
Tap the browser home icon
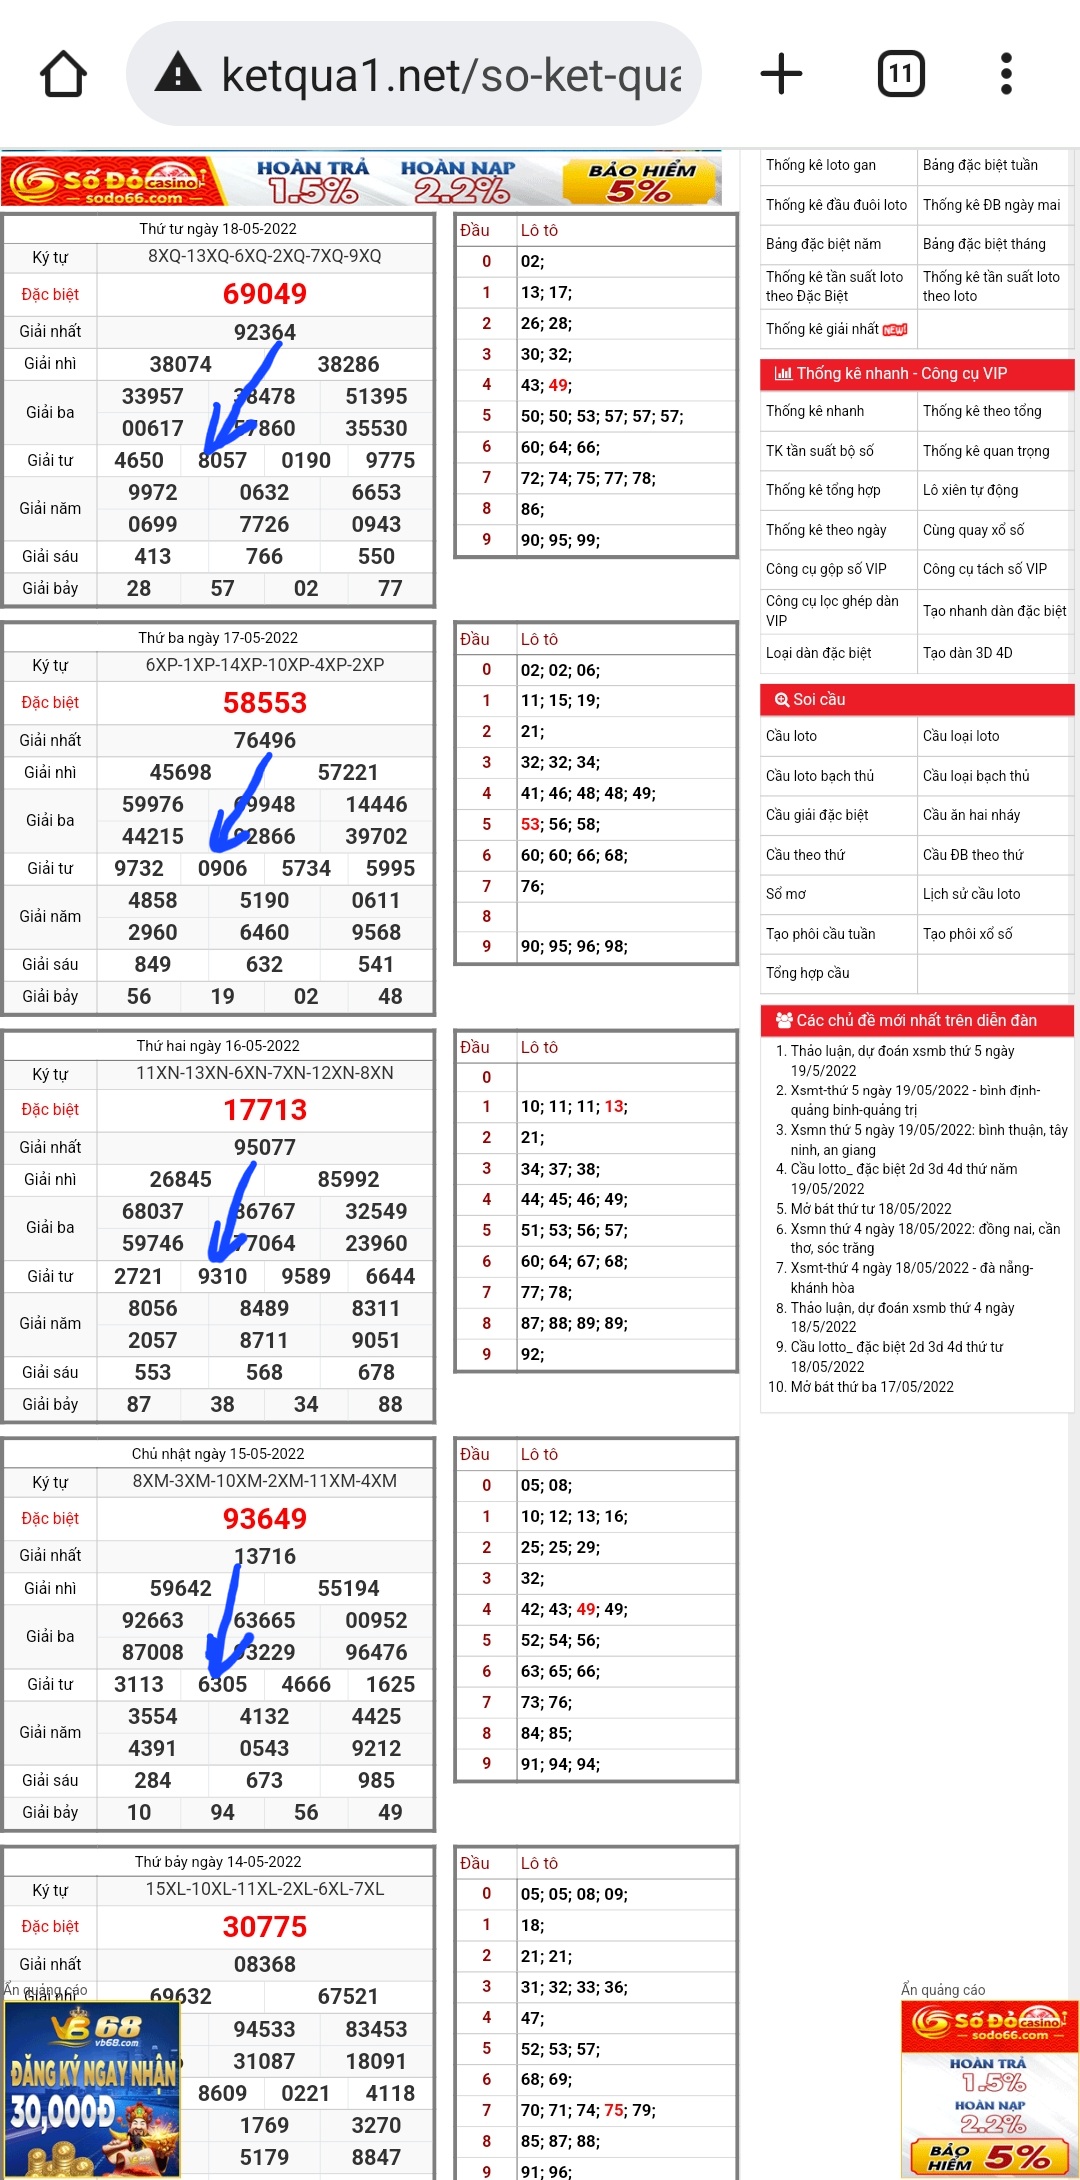pyautogui.click(x=63, y=74)
